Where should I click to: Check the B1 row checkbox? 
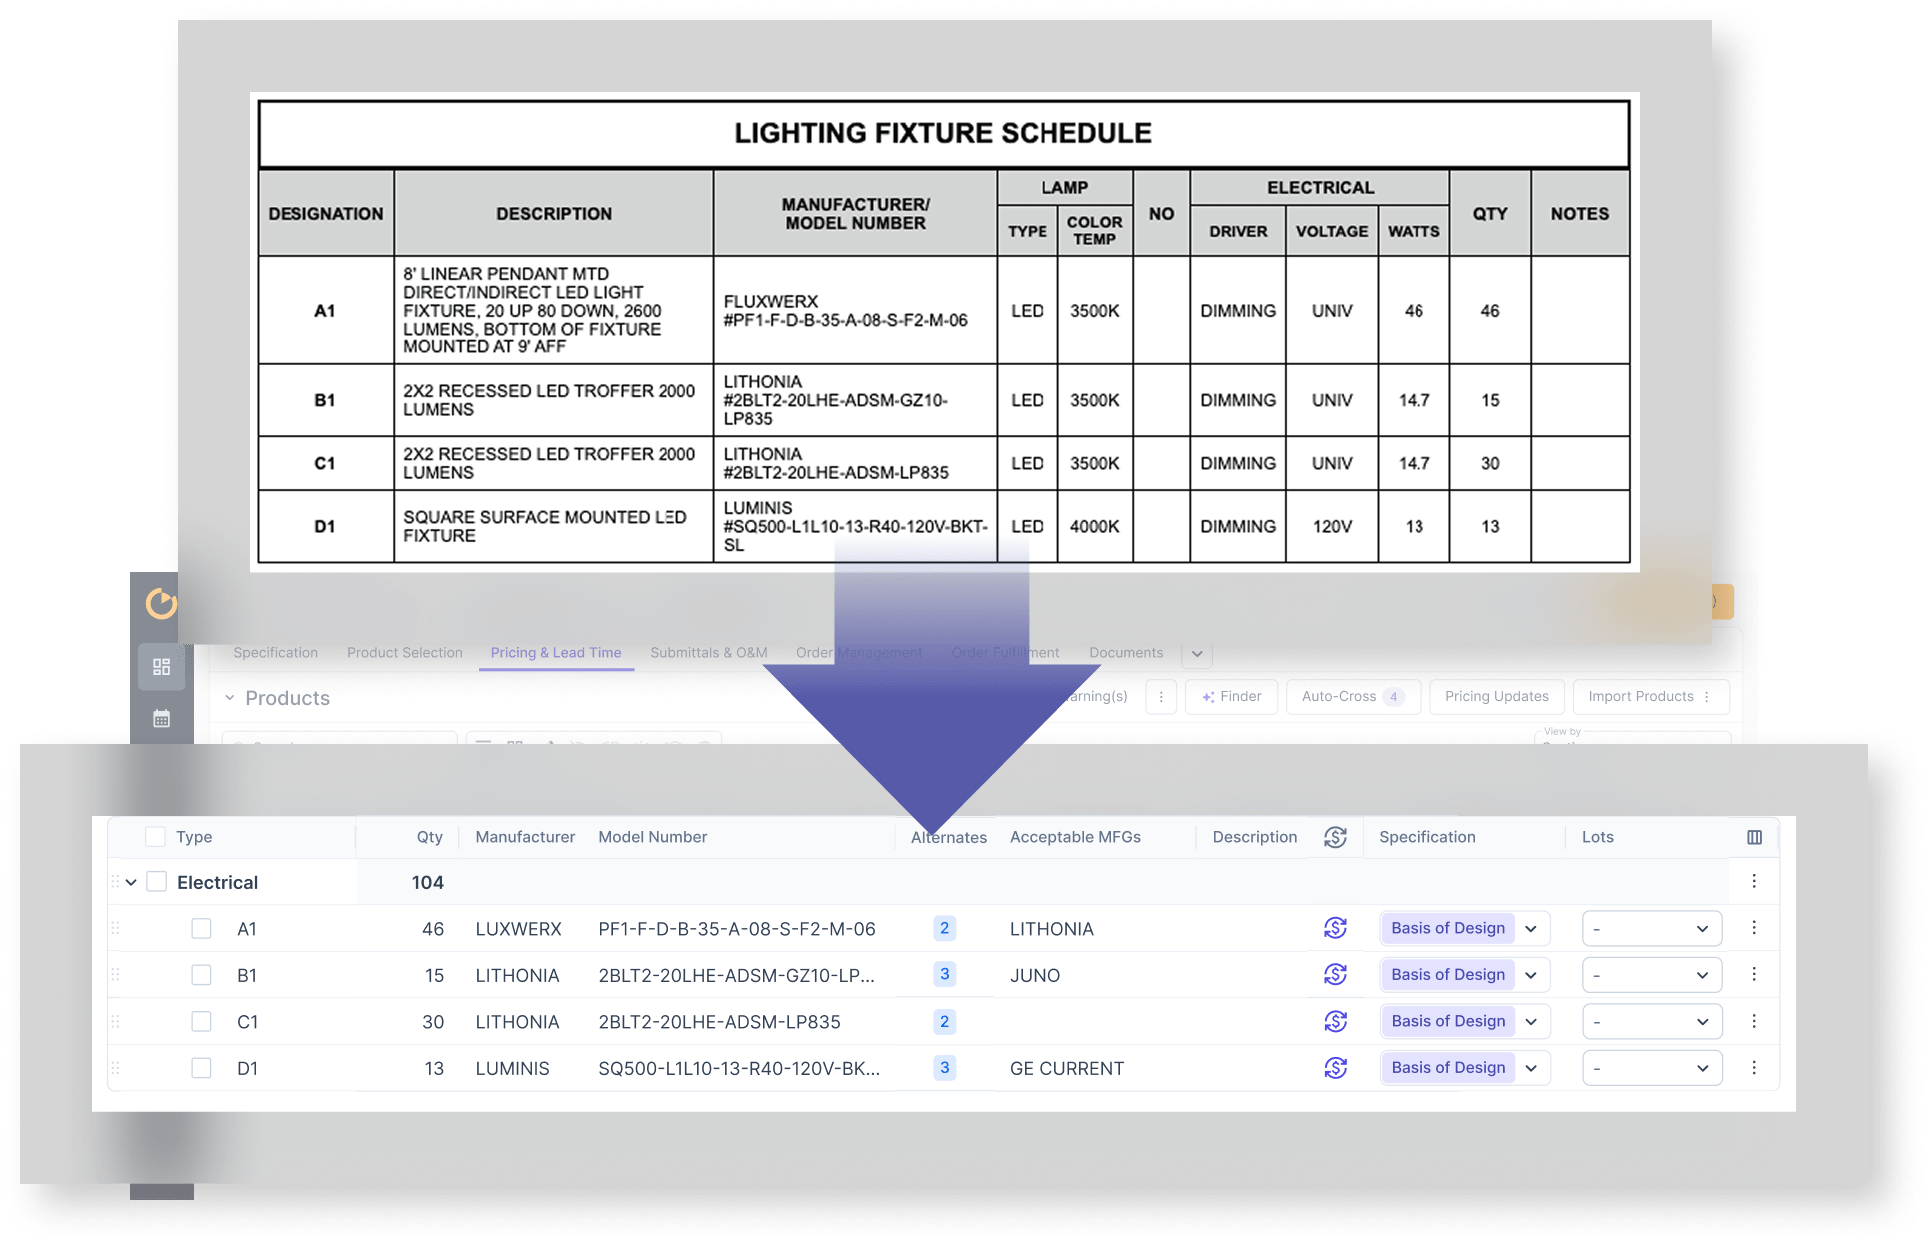click(x=201, y=975)
